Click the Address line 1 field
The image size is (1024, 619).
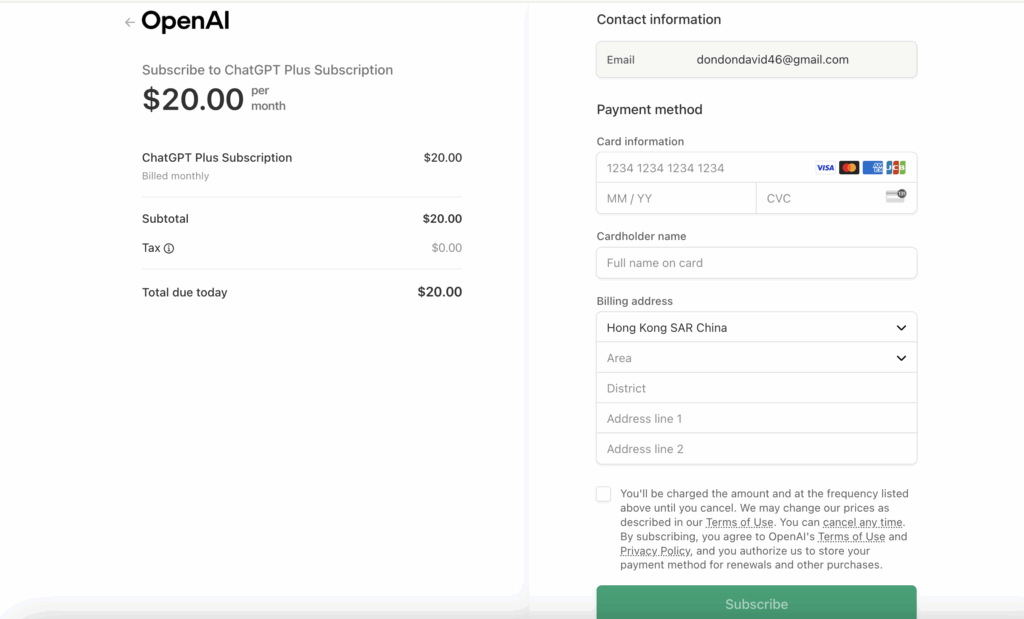(x=756, y=419)
